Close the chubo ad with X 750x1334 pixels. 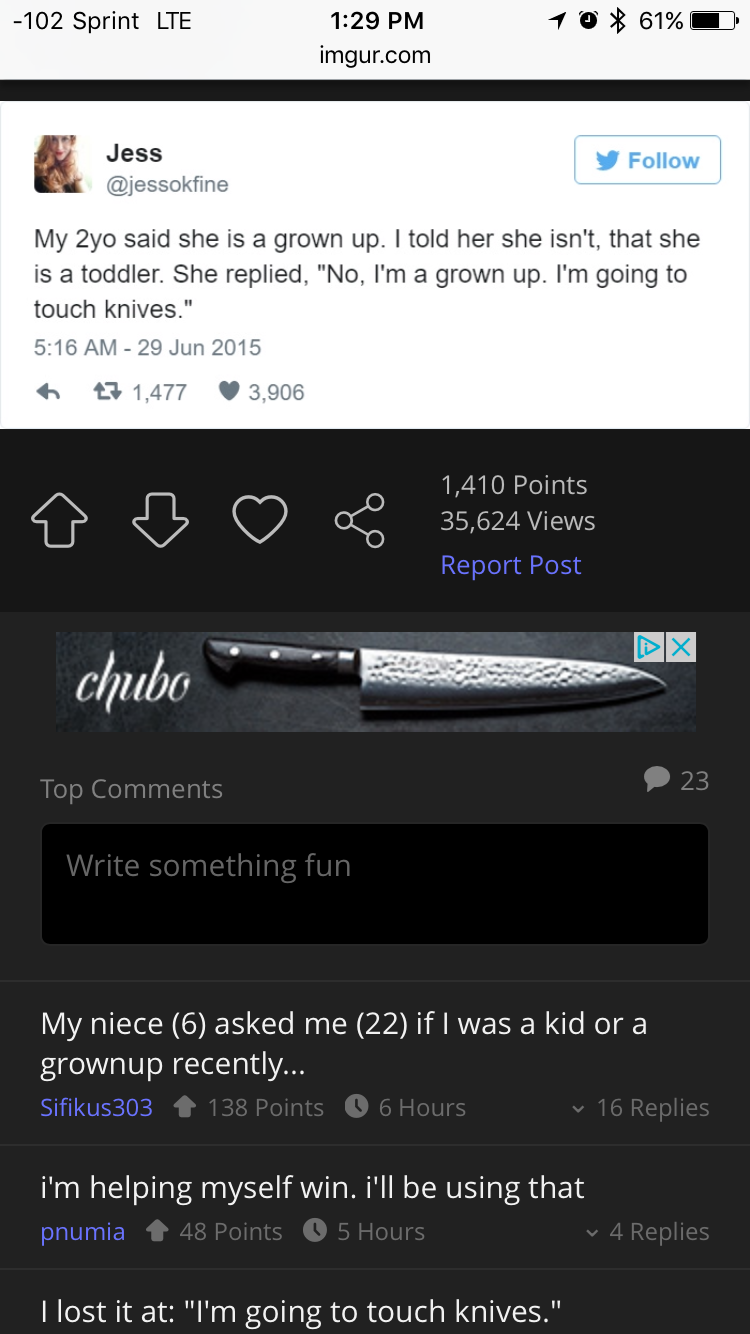[681, 647]
